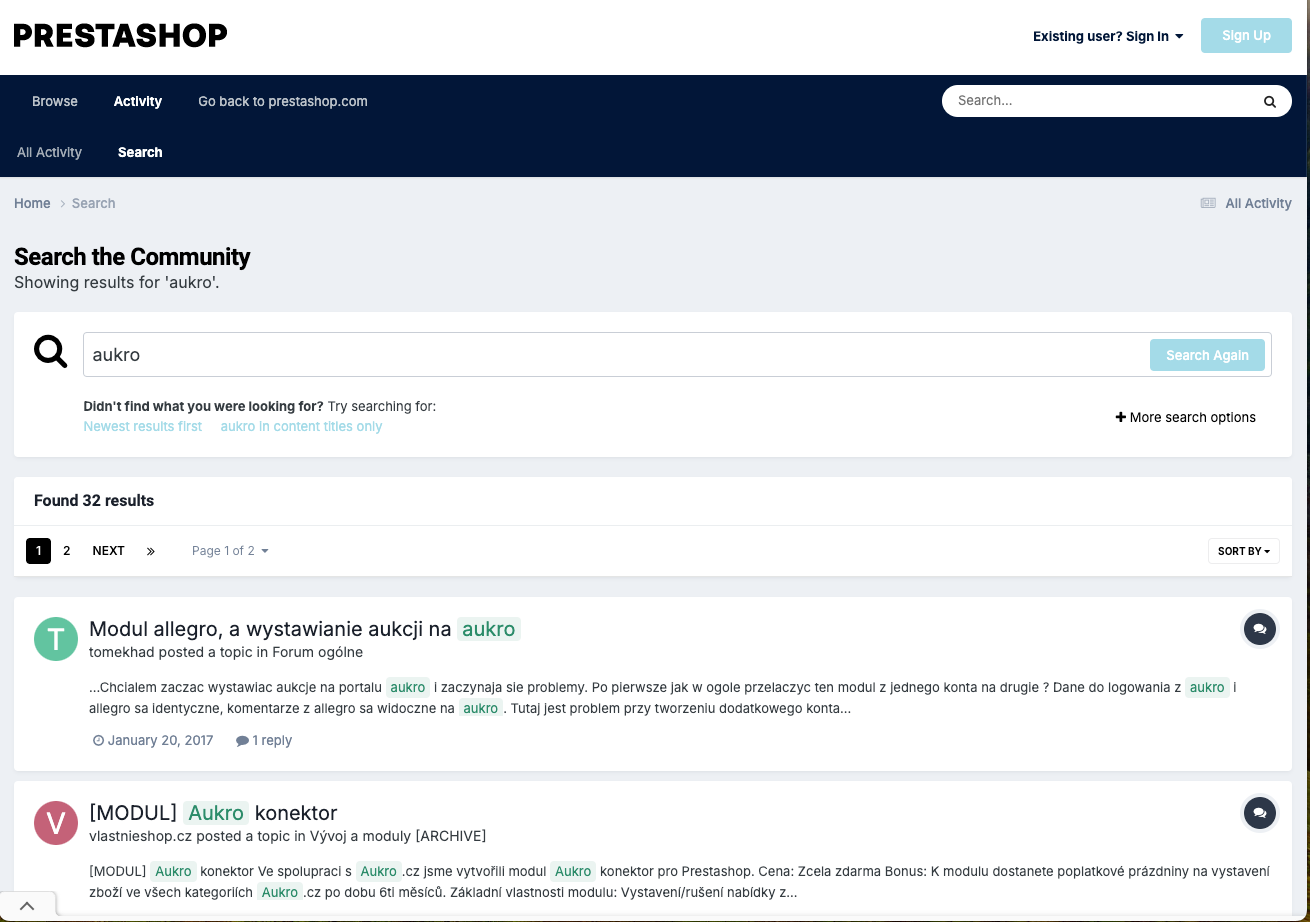Open topic Modul allegro, a wystawianie aukcji
The image size is (1310, 922).
coord(305,629)
